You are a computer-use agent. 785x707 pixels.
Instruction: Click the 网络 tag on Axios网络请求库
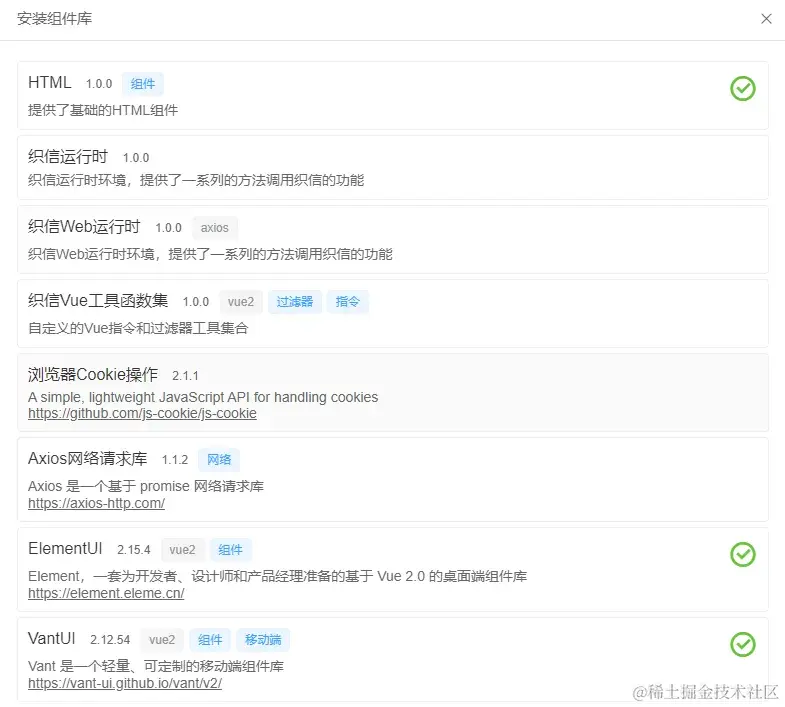click(x=219, y=460)
